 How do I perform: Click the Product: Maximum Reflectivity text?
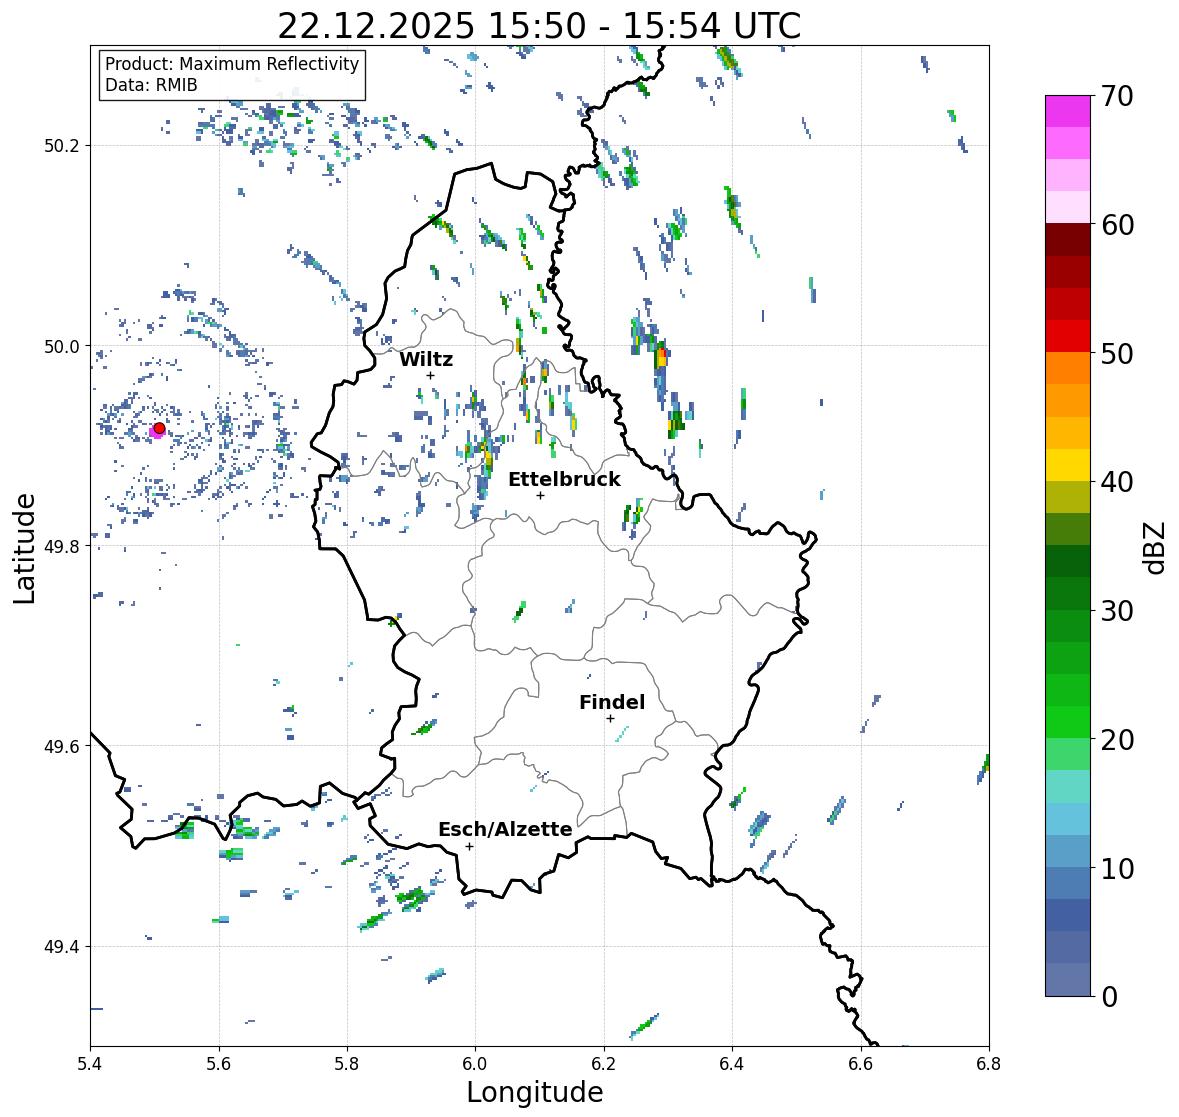point(232,64)
